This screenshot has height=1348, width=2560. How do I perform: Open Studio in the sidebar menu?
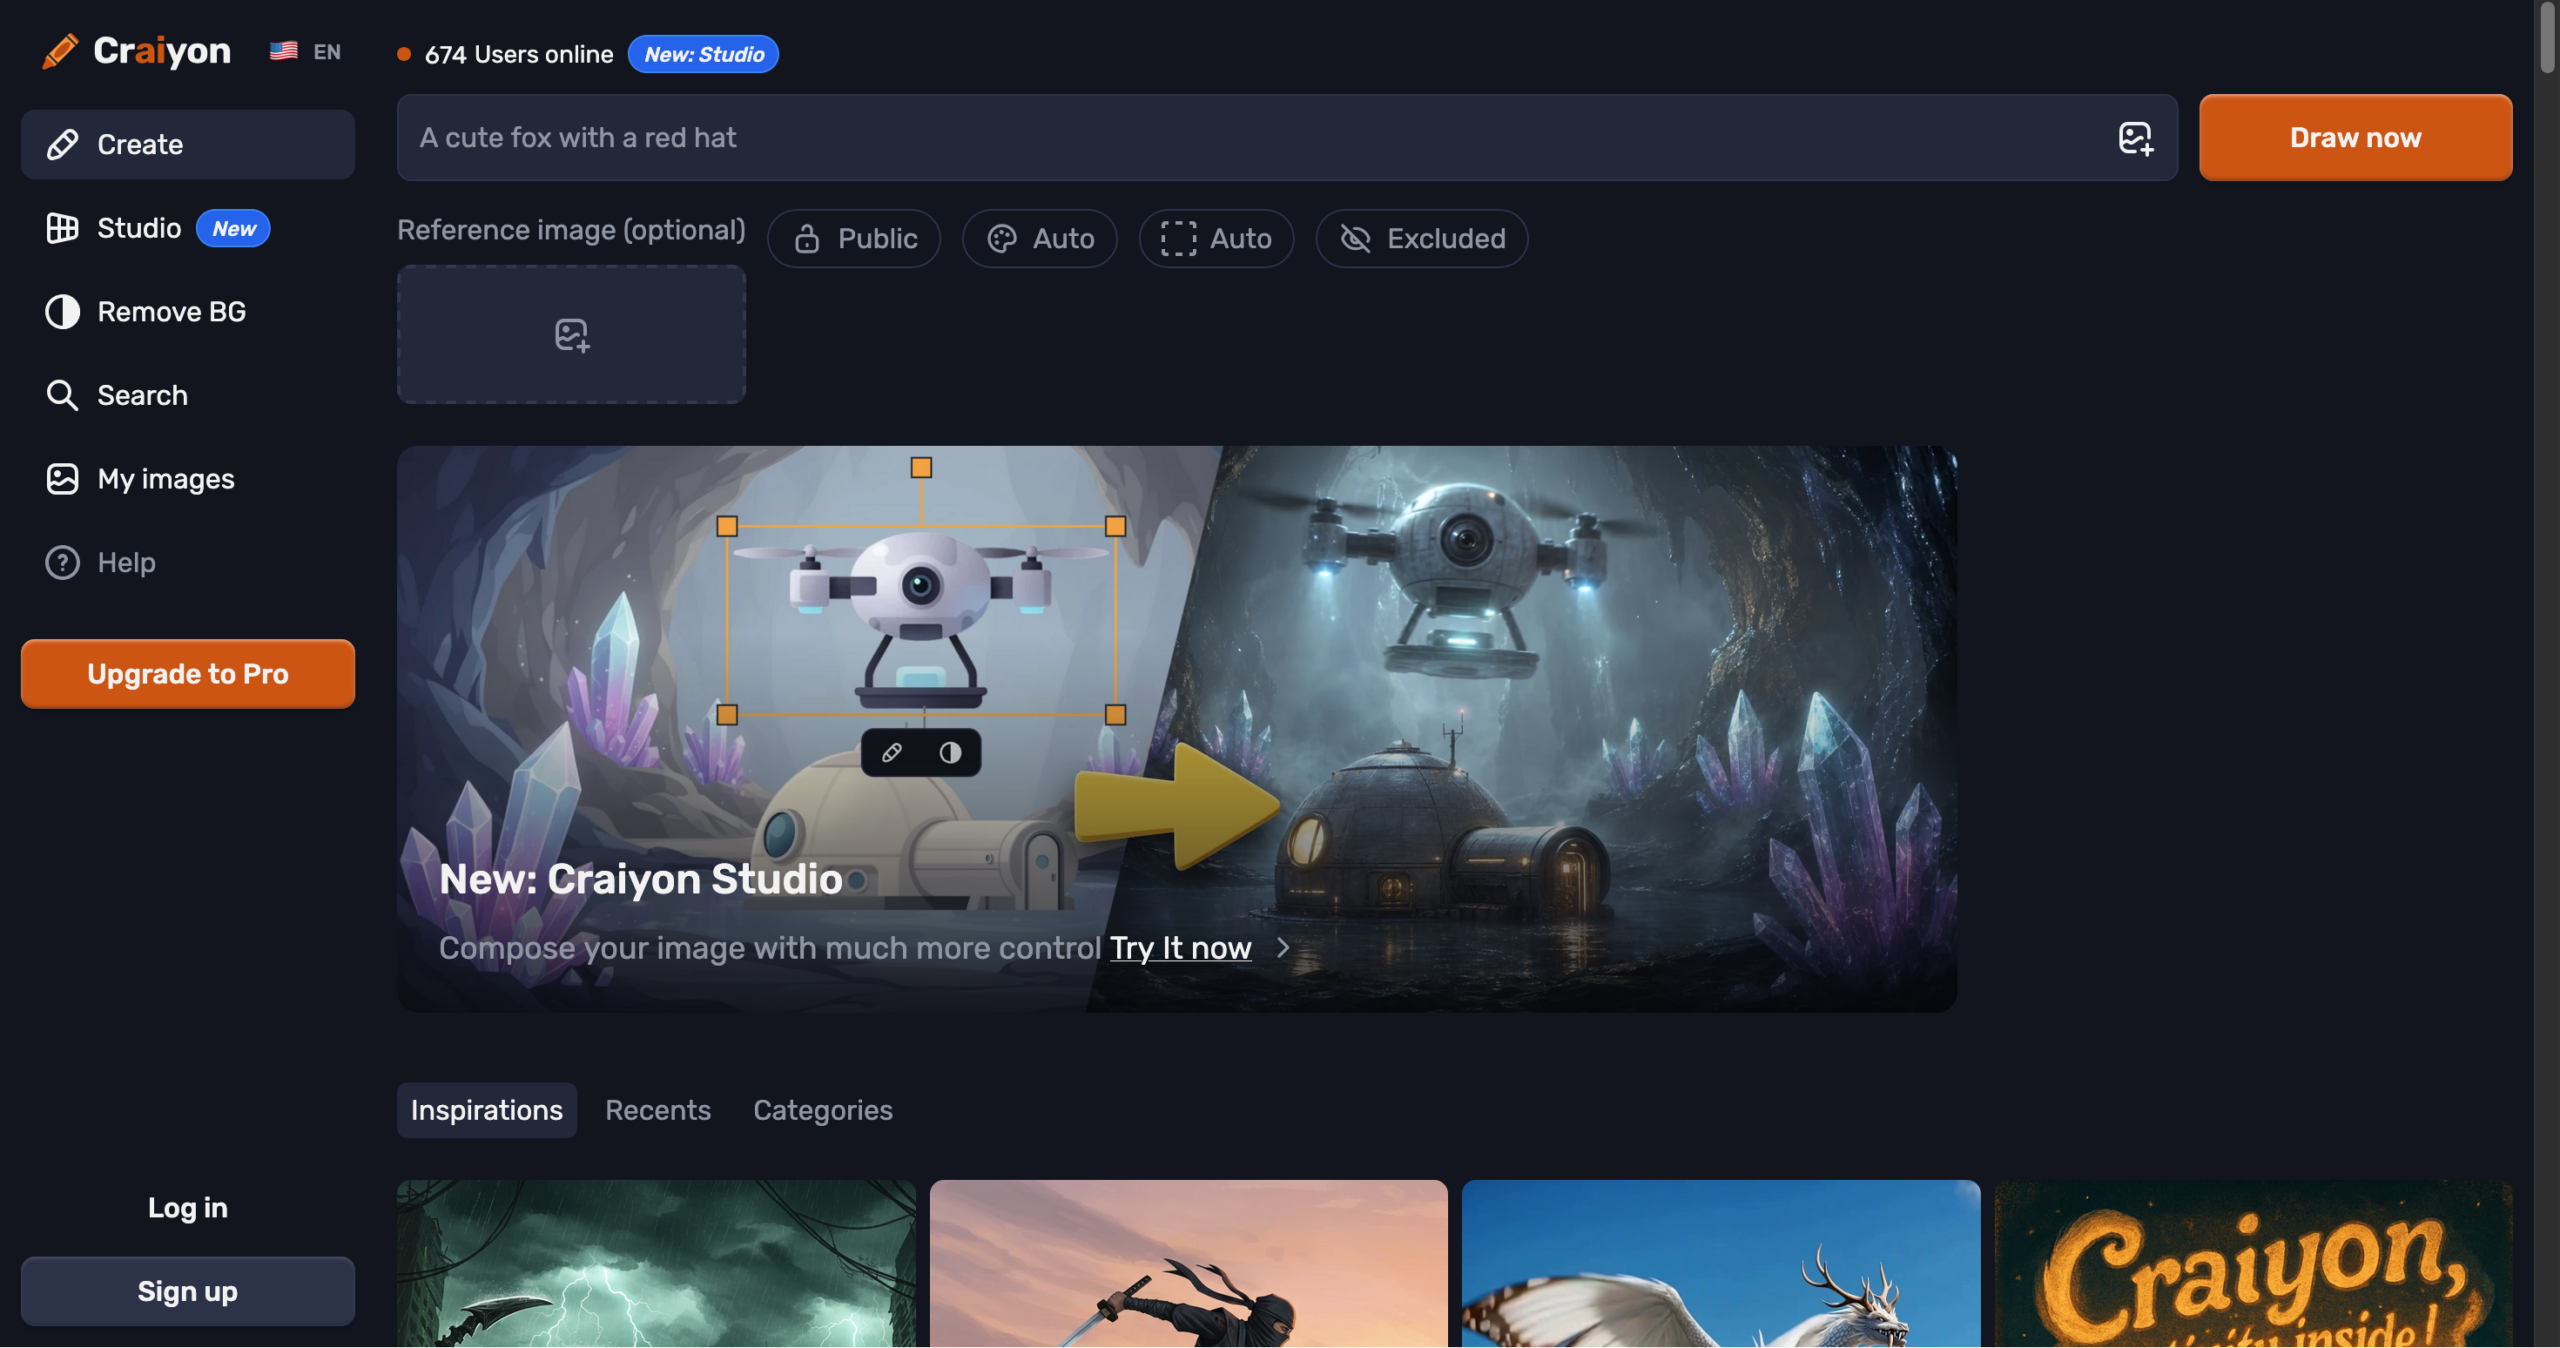tap(188, 228)
